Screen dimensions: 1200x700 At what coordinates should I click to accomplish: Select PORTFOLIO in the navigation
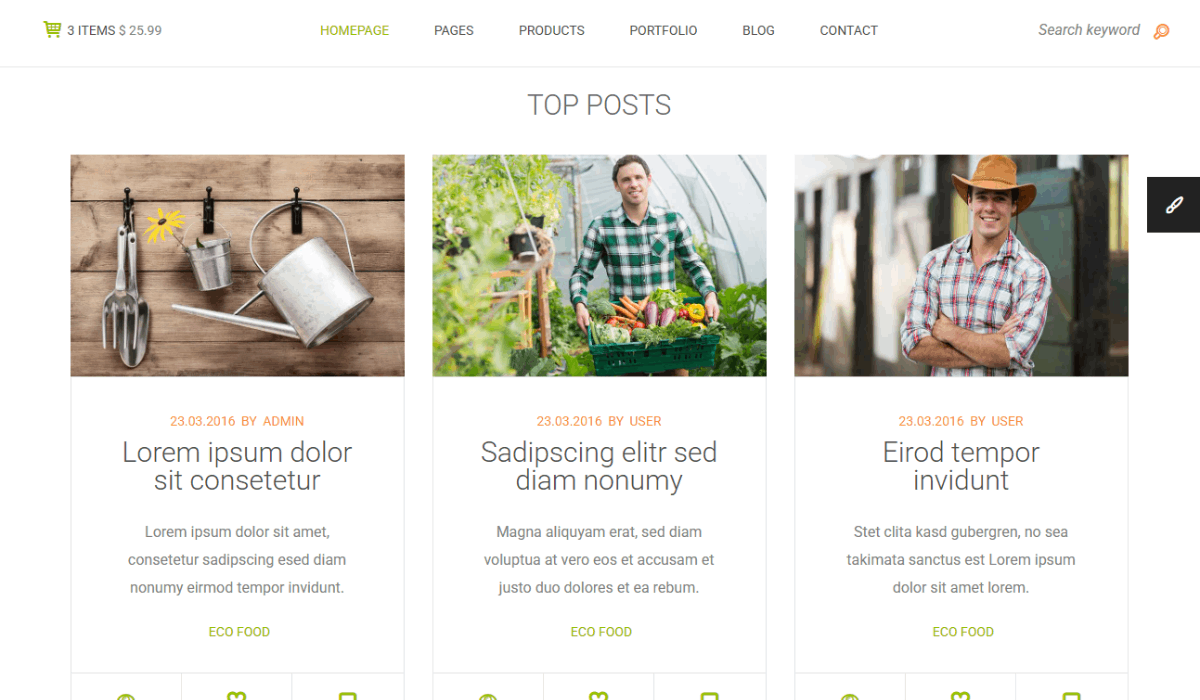point(663,31)
